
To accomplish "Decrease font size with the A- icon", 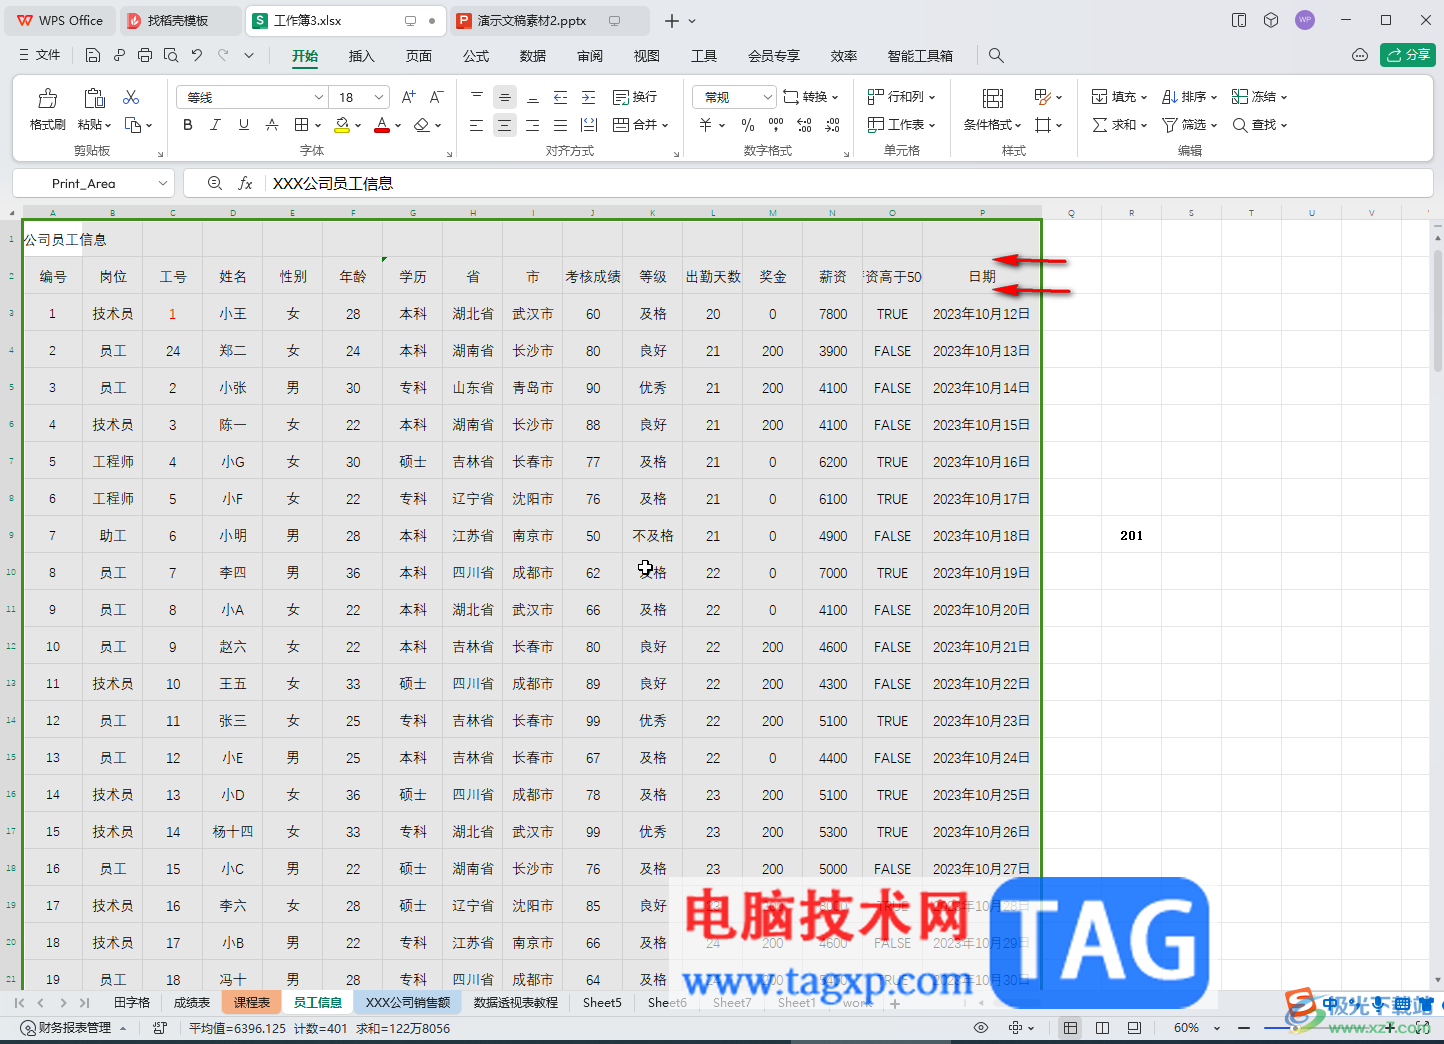I will point(436,97).
